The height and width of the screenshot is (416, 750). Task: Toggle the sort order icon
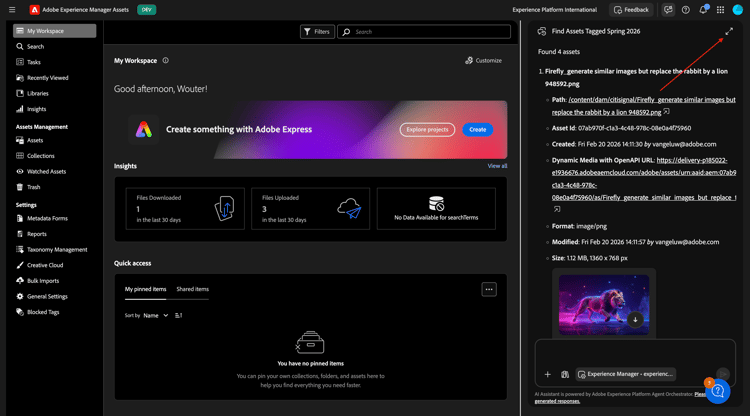click(178, 316)
